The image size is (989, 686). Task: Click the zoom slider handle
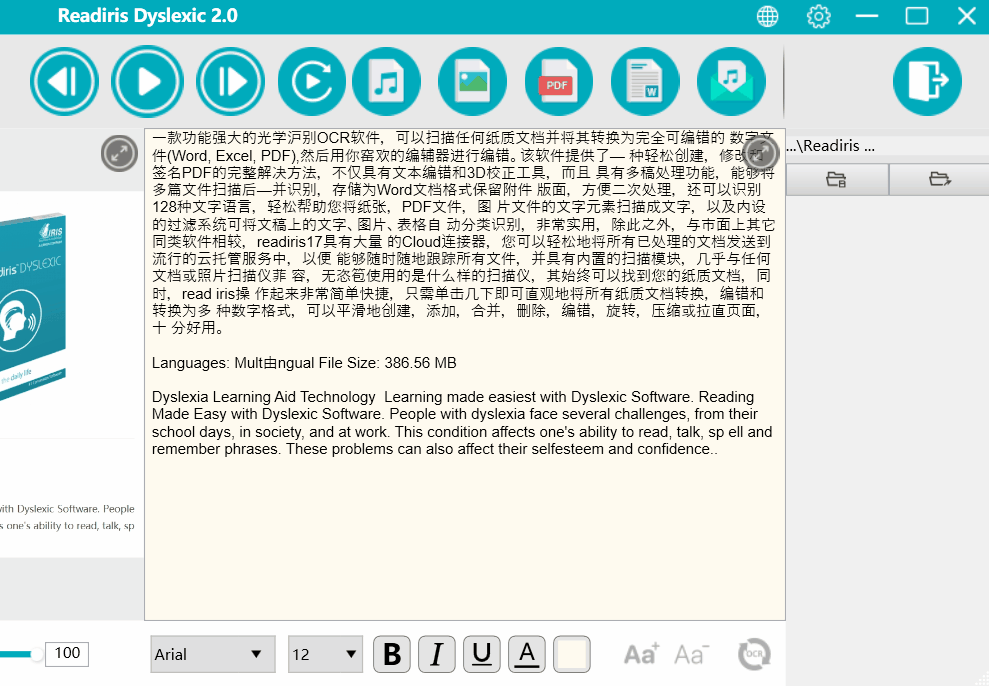(37, 654)
